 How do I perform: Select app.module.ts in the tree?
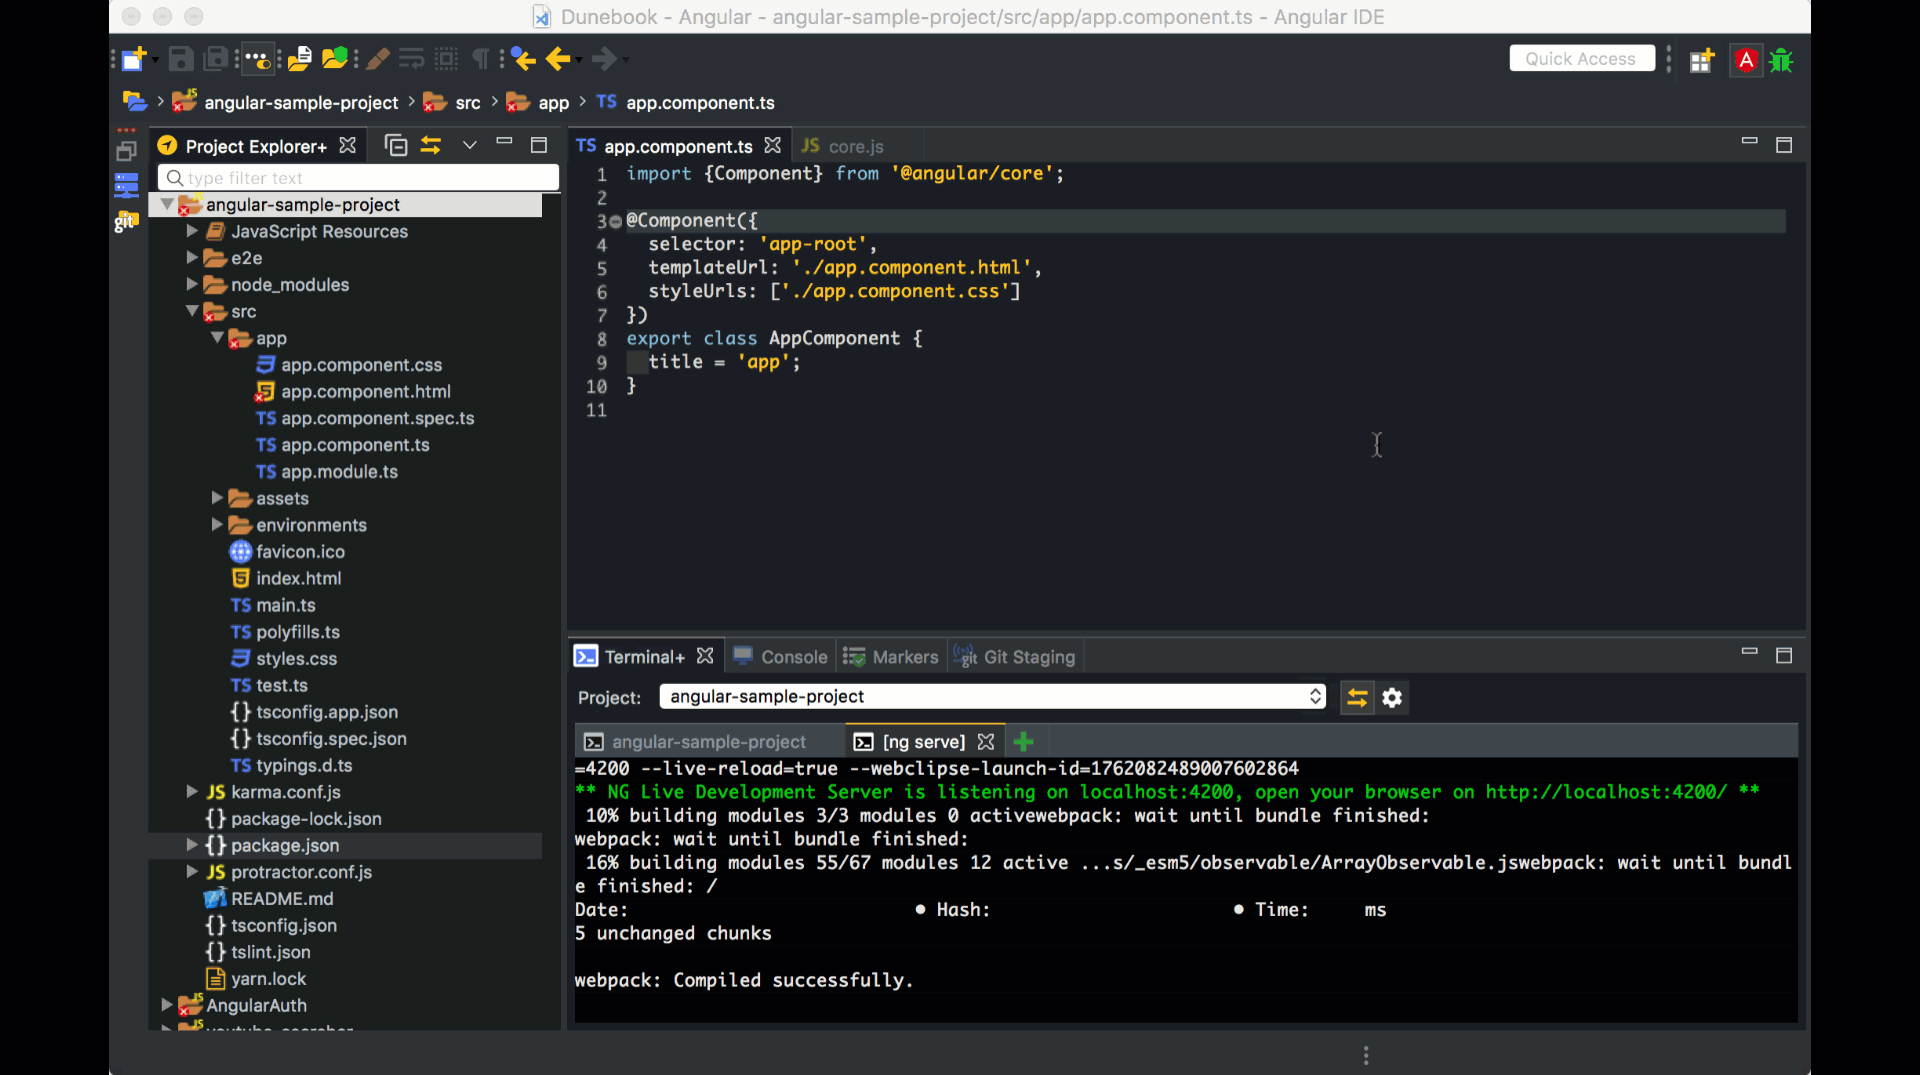click(339, 471)
